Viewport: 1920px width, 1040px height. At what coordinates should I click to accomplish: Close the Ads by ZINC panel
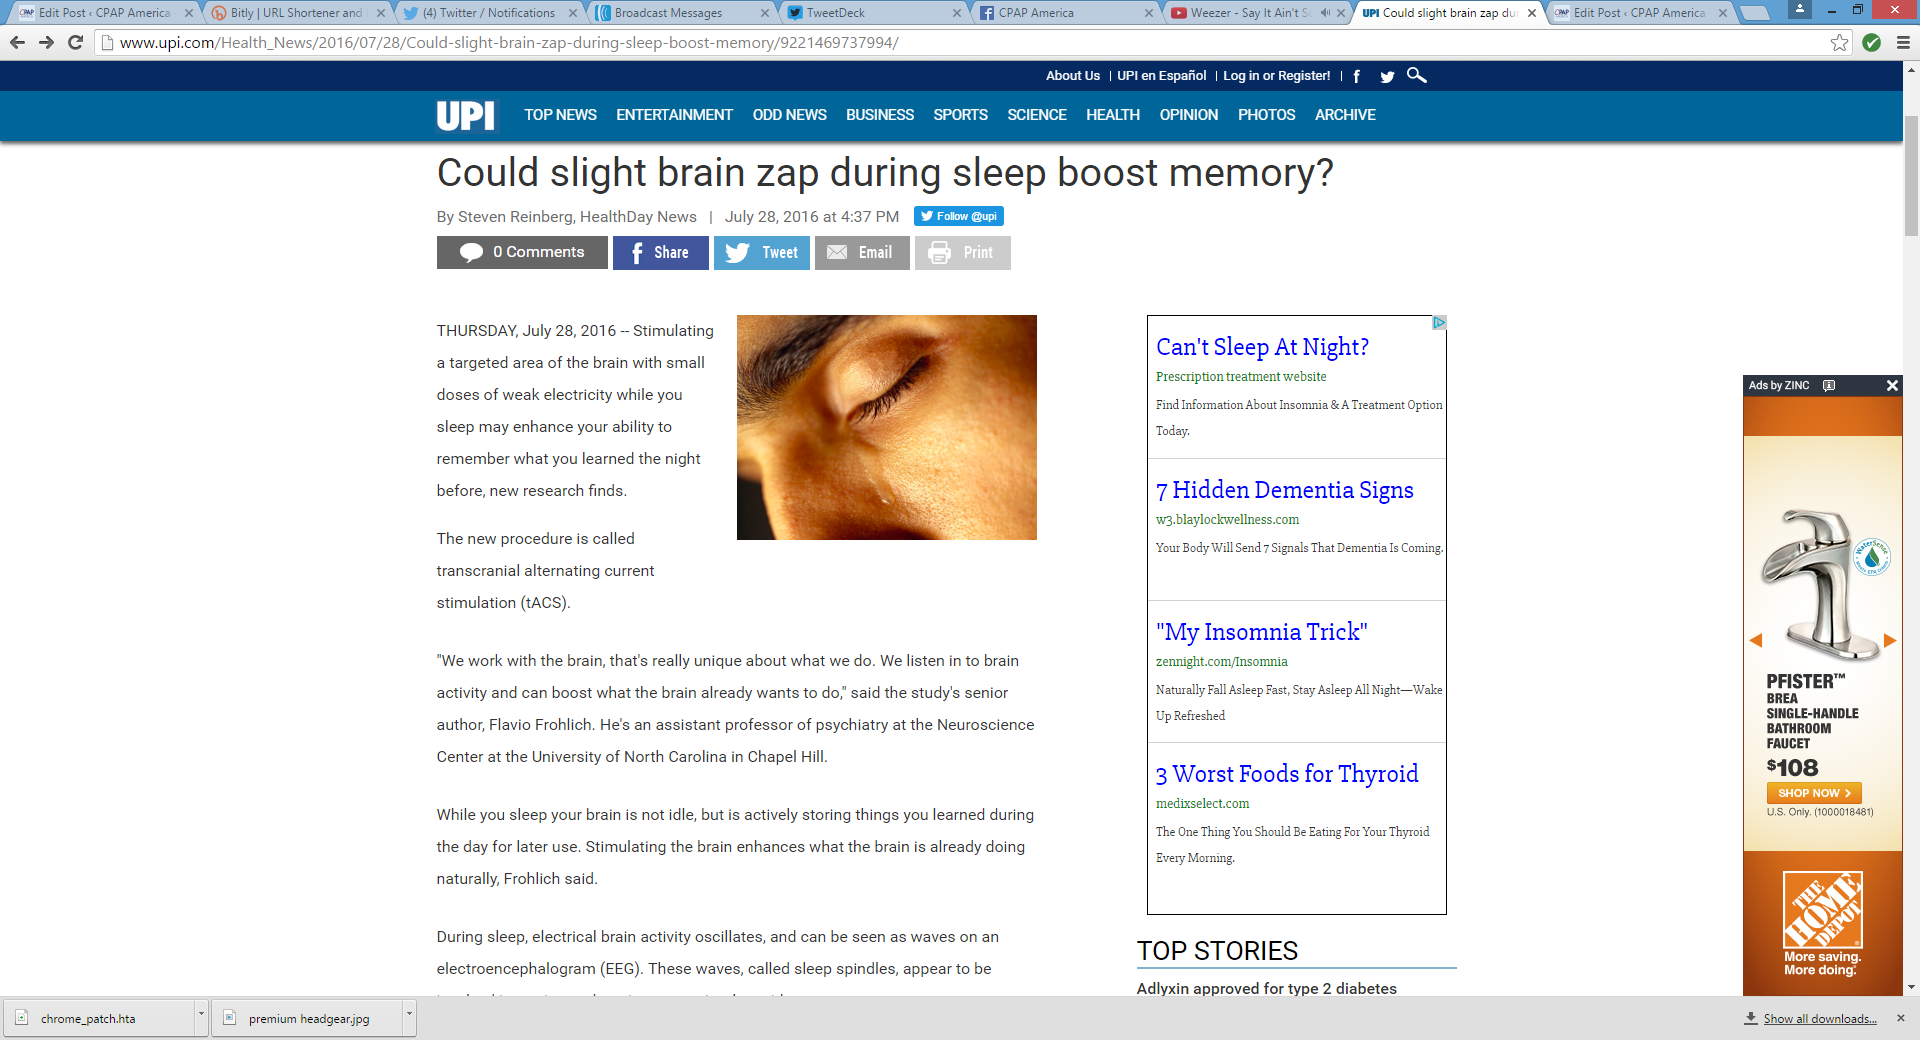(1892, 386)
